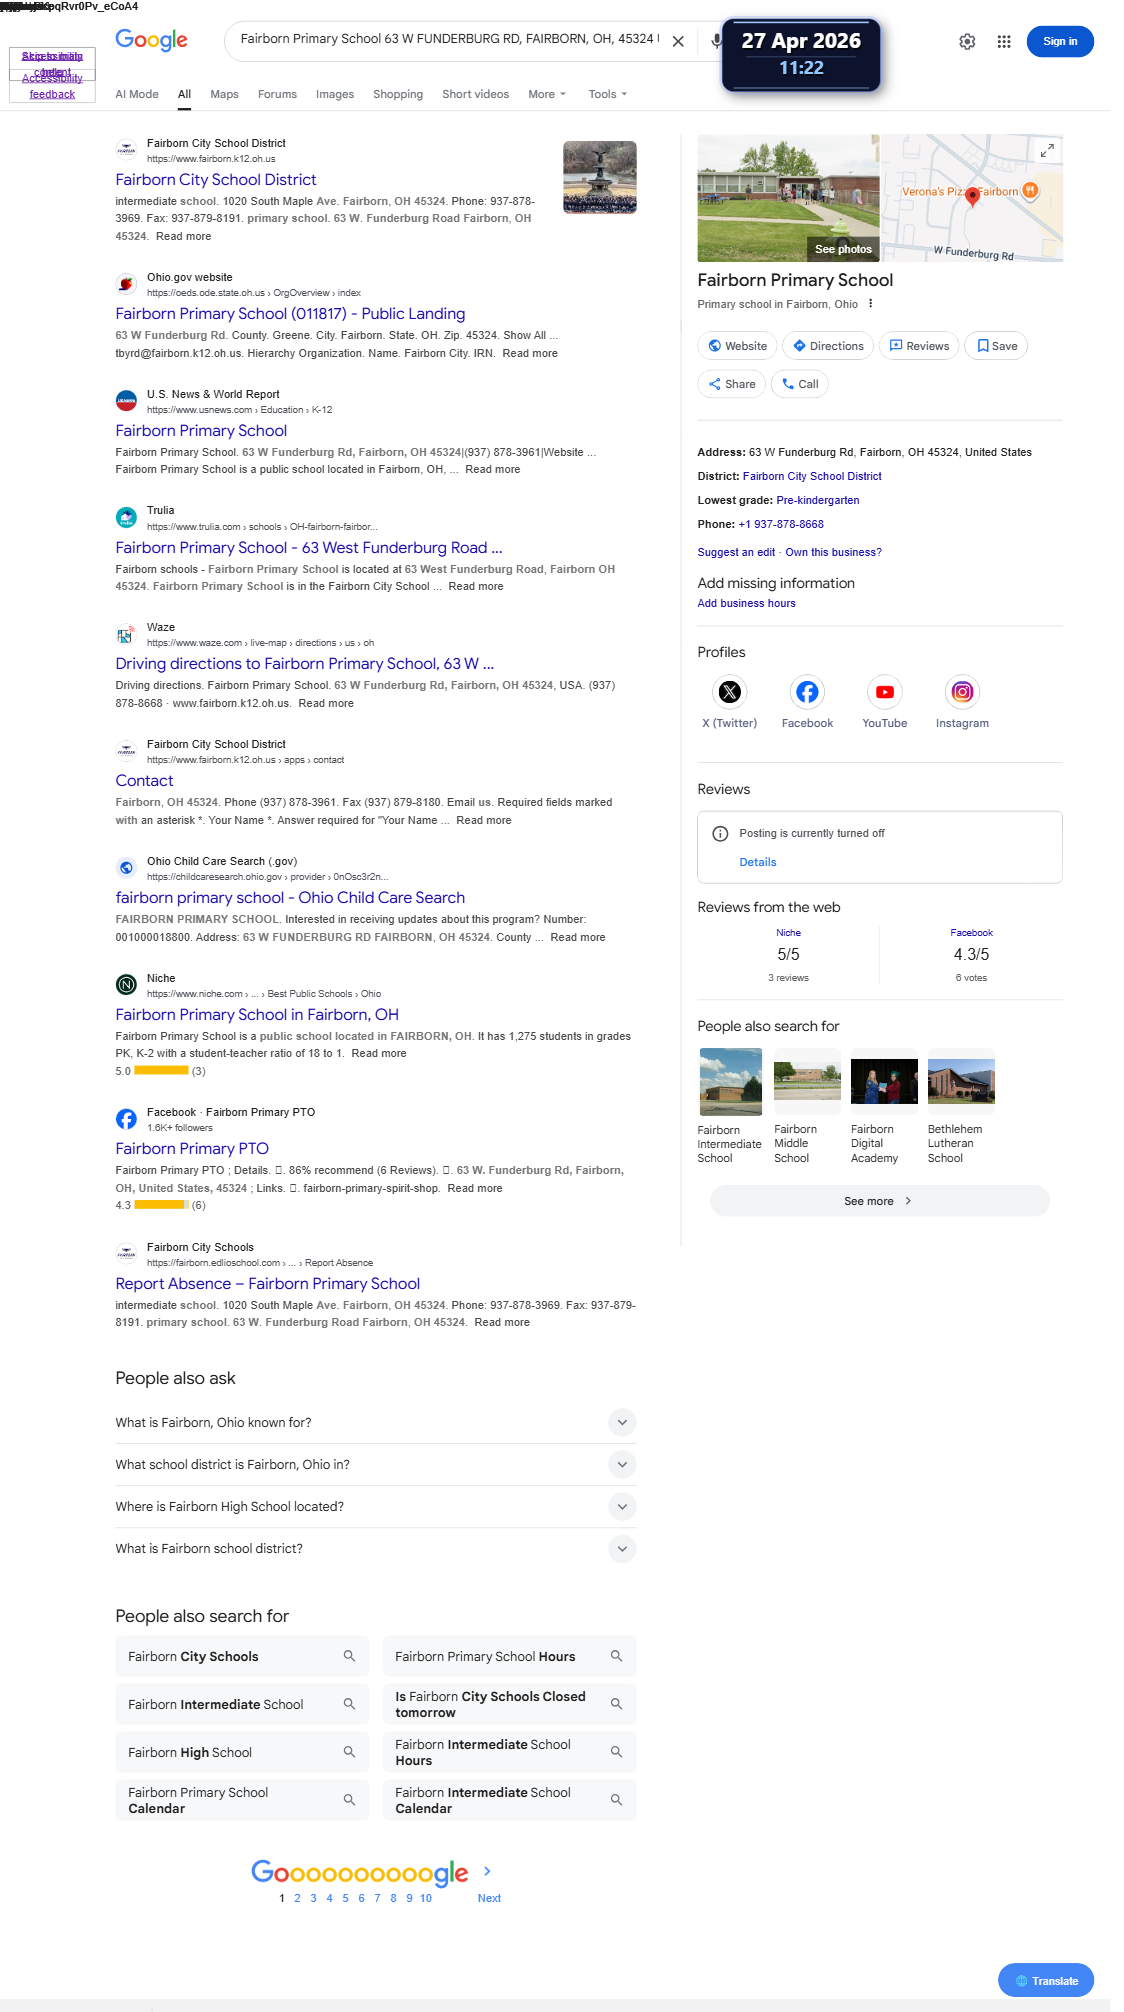
Task: Click Add business hours link
Action: pos(746,603)
